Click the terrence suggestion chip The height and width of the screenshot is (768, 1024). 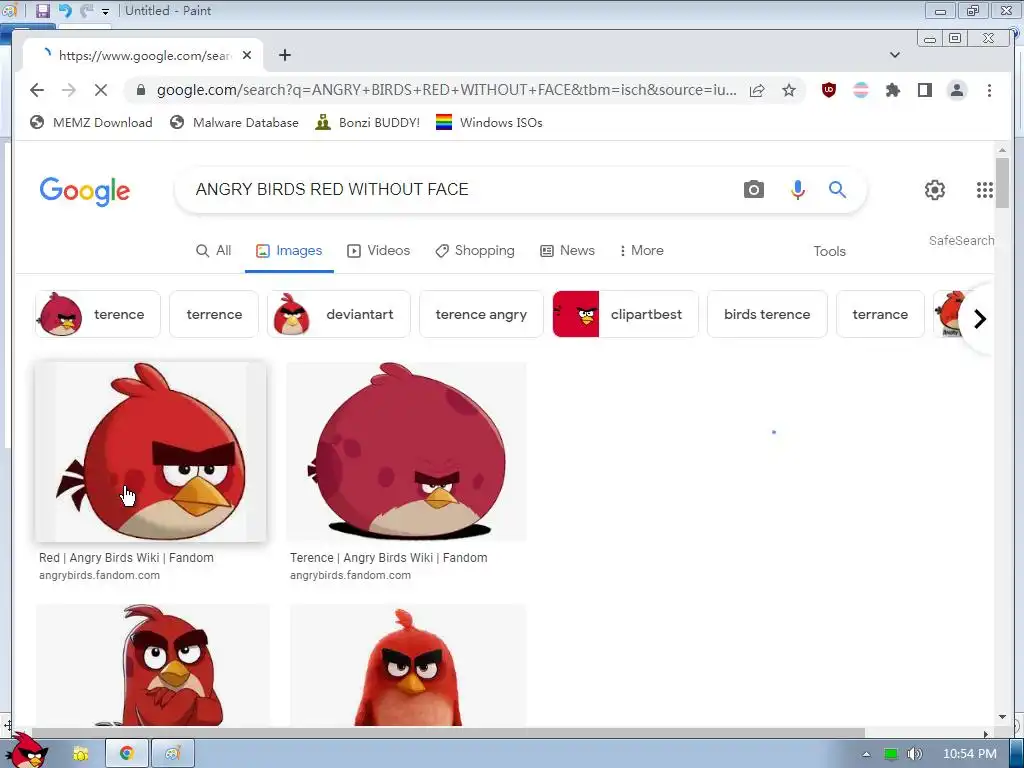point(214,314)
